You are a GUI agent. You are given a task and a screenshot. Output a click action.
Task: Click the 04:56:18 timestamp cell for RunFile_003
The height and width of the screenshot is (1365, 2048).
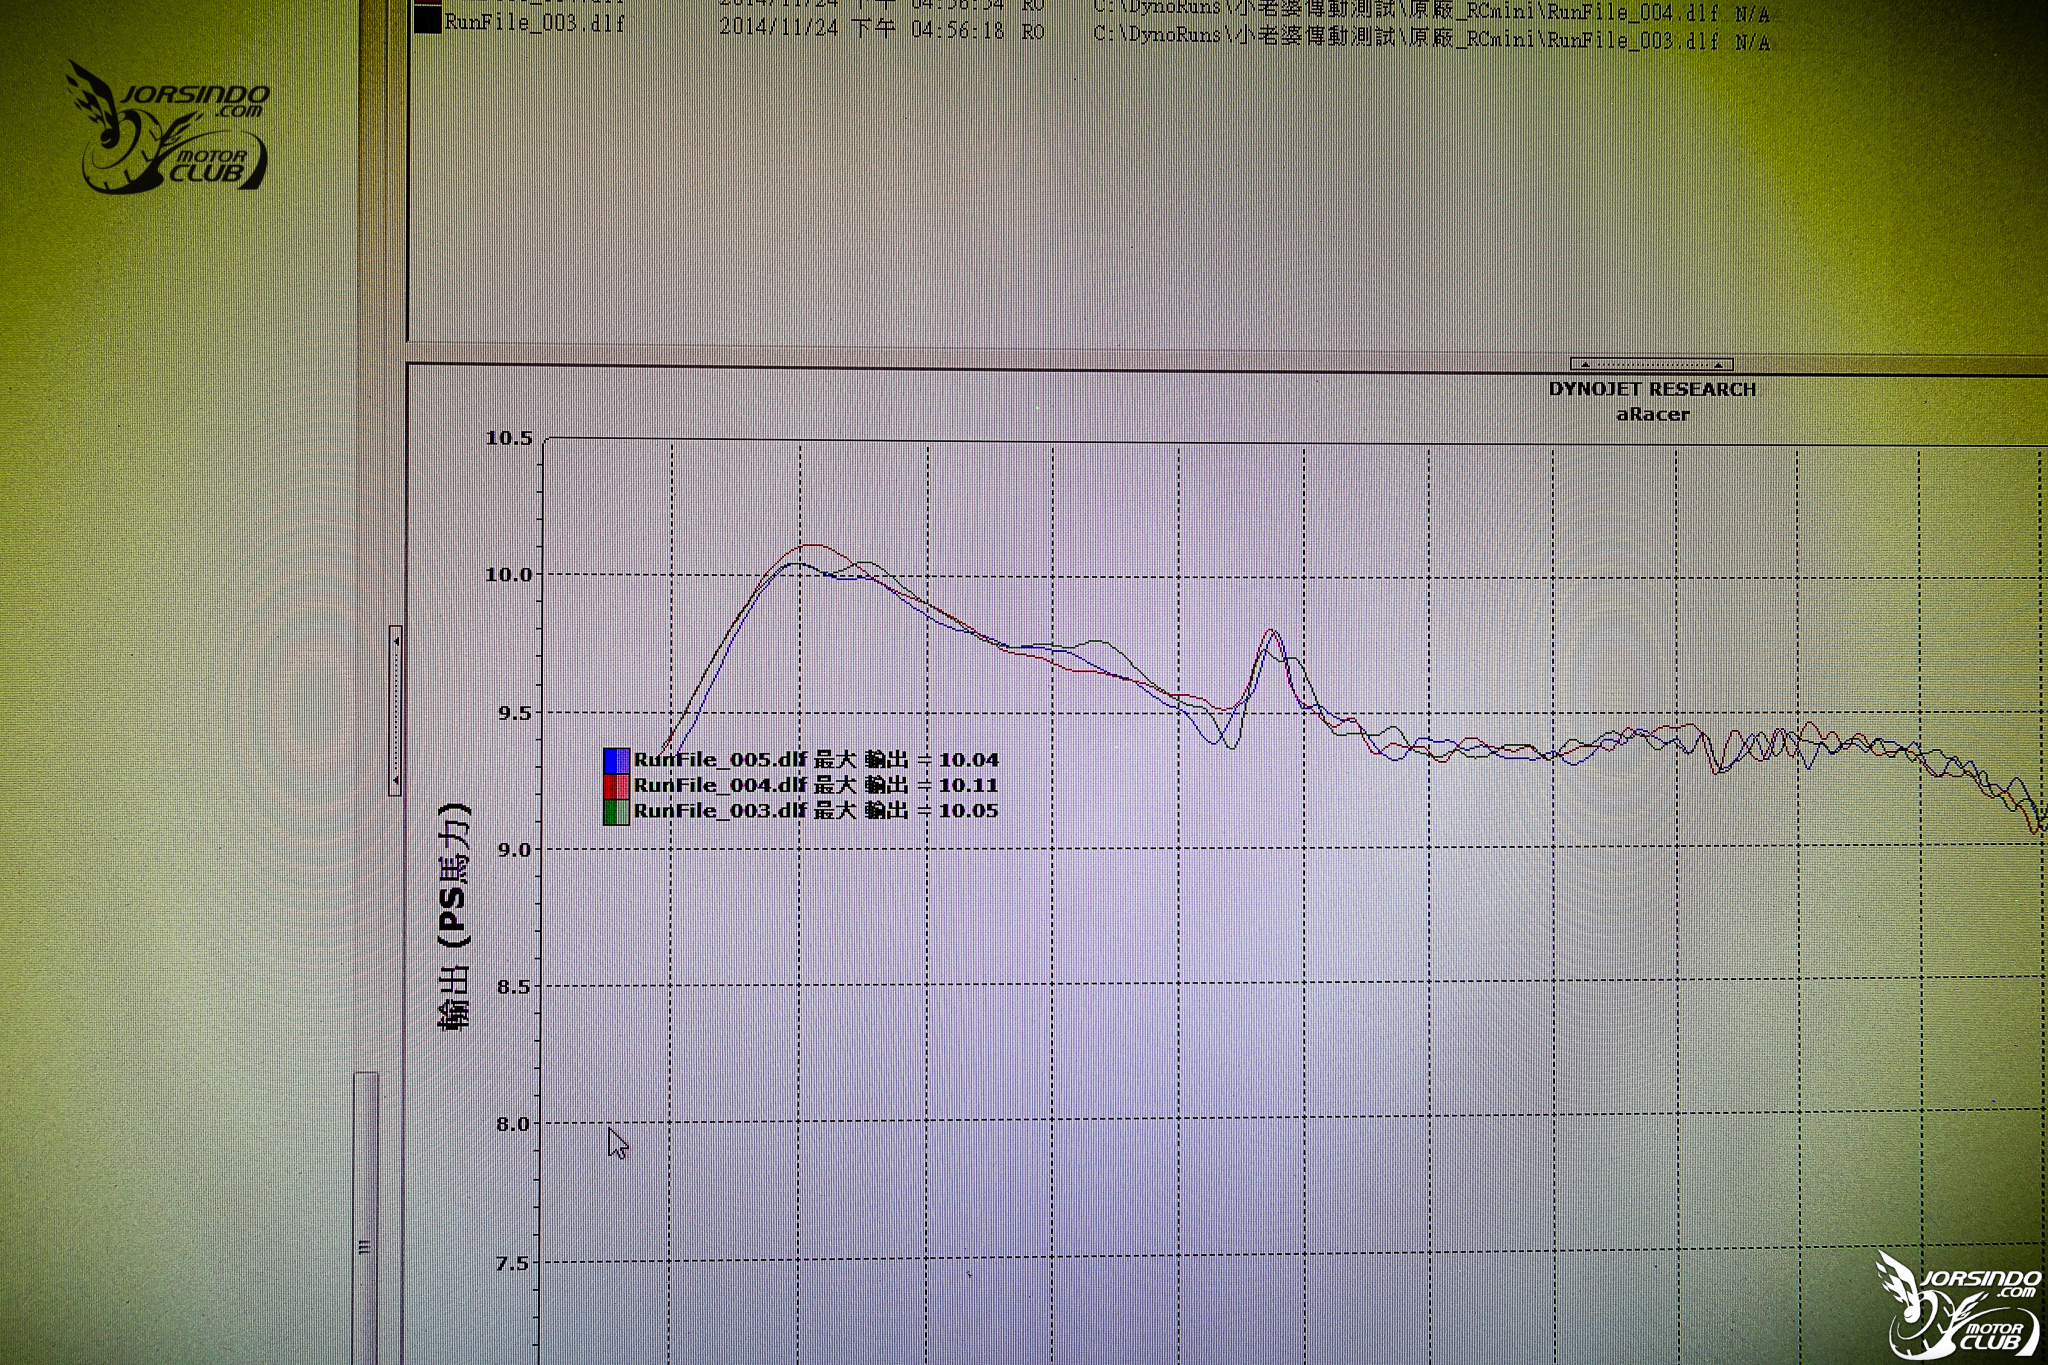coord(958,30)
